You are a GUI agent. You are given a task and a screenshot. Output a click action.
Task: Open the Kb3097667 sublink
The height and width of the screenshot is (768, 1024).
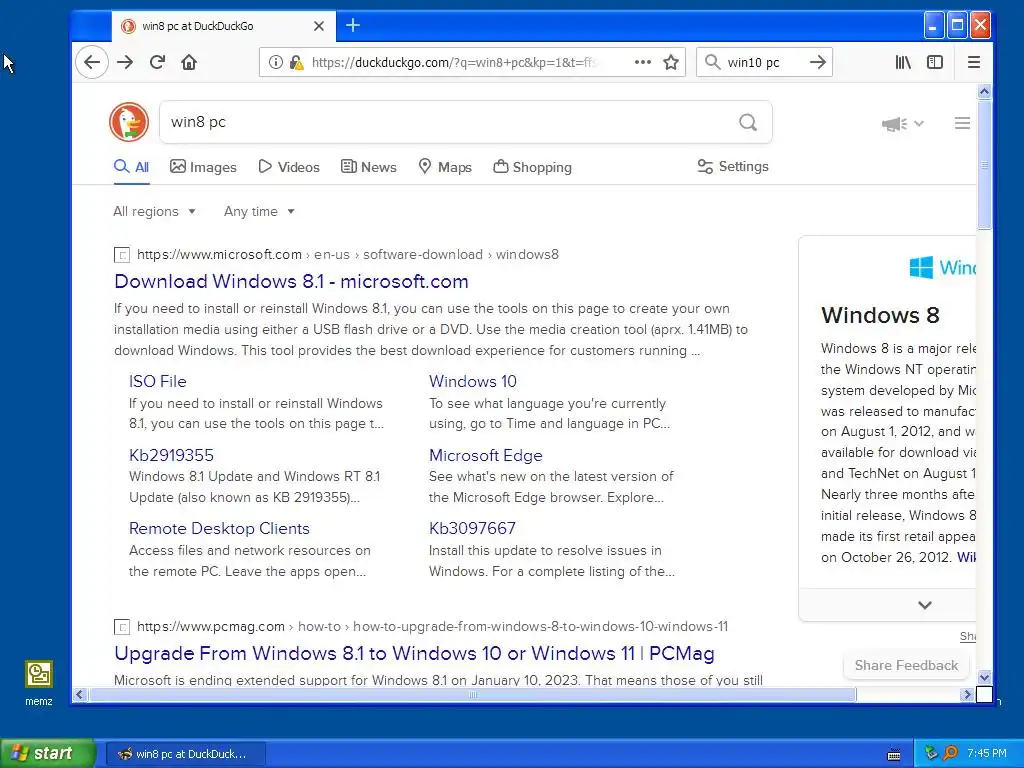[472, 528]
